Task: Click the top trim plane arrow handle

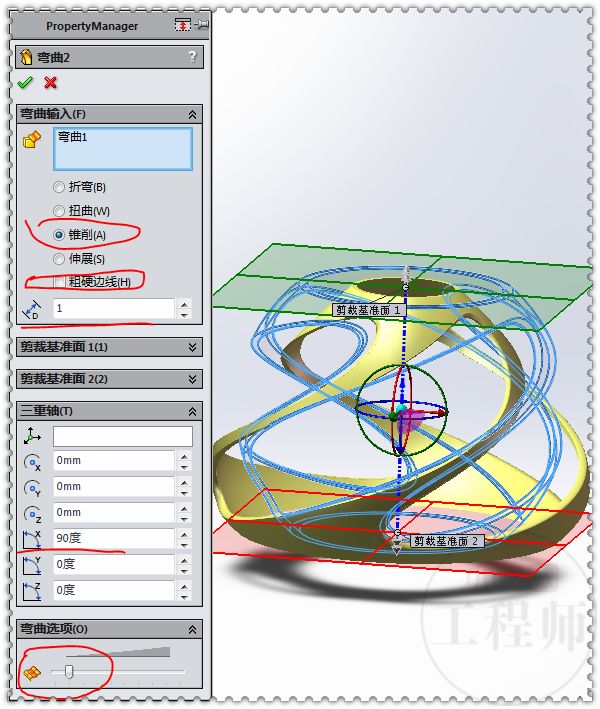Action: (406, 273)
